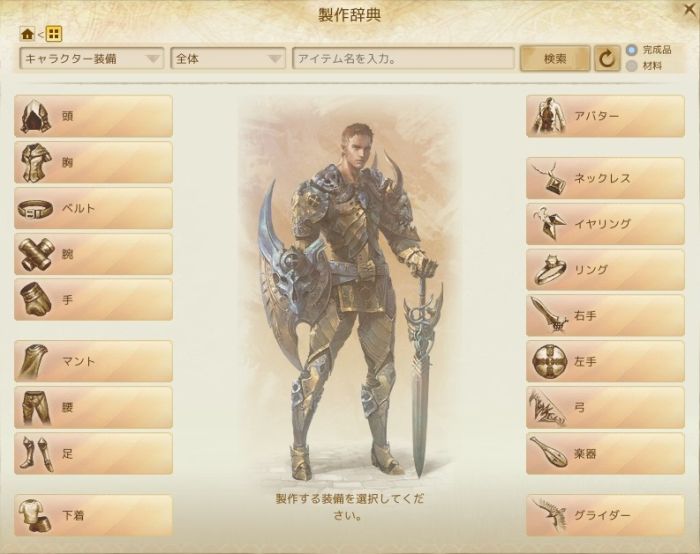The image size is (700, 554).
Task: Expand the 全体 dropdown
Action: pyautogui.click(x=228, y=58)
